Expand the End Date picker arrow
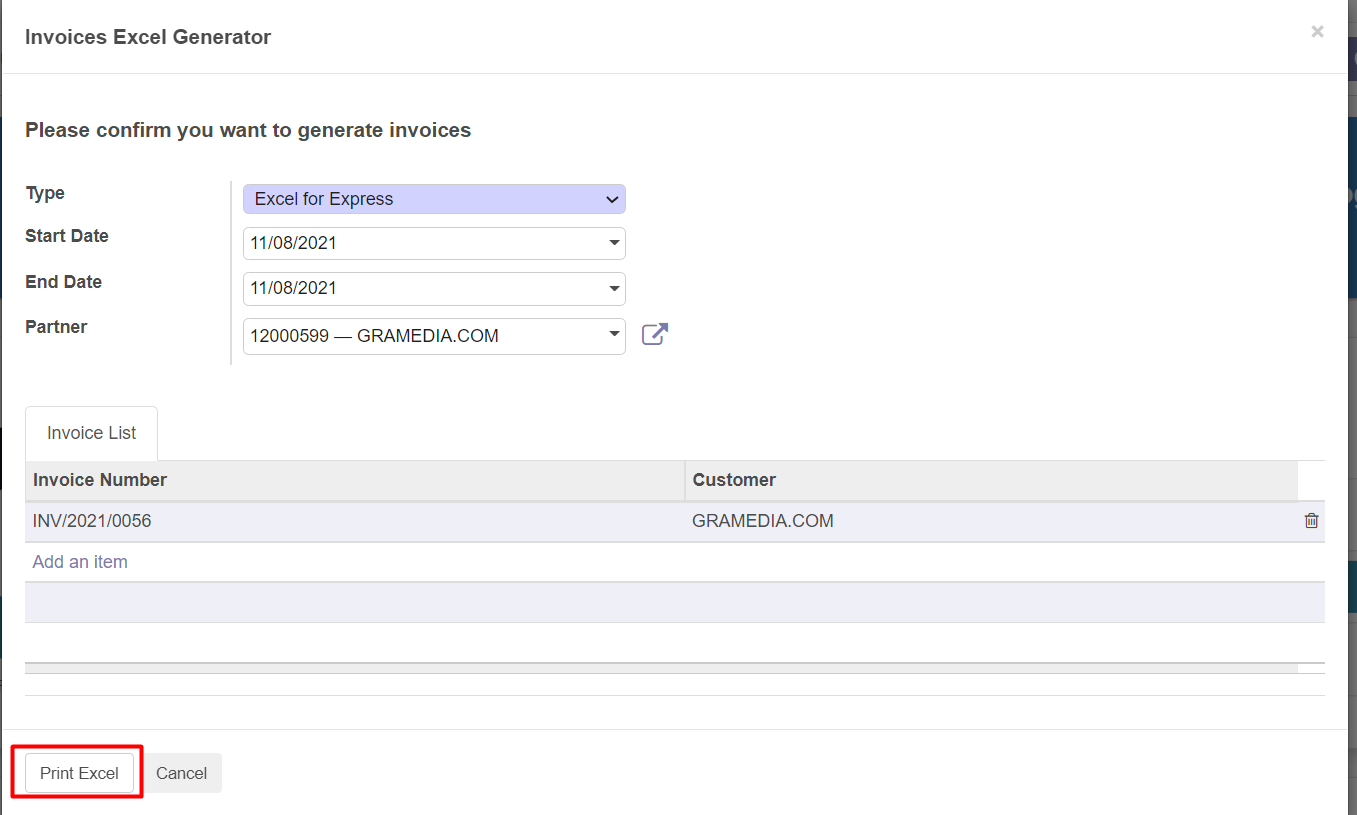The height and width of the screenshot is (815, 1357). point(613,289)
